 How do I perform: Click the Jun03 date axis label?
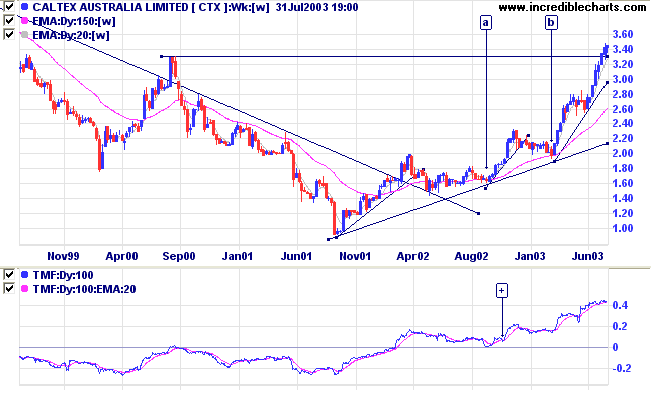pyautogui.click(x=588, y=256)
